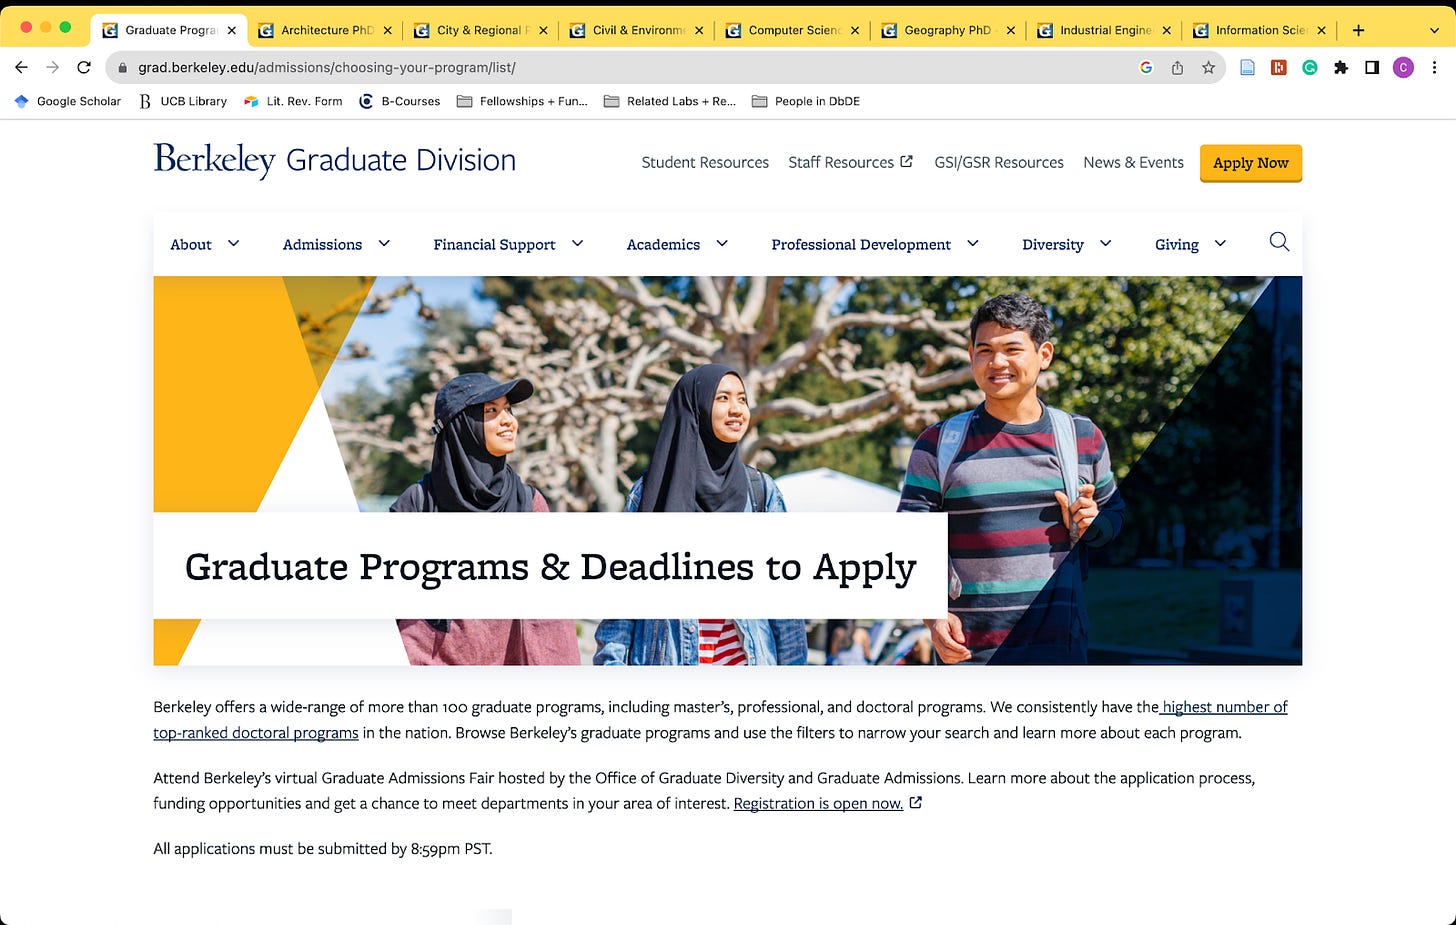Expand the Professional Development menu chevron
Screen dimensions: 1456x925
[973, 243]
